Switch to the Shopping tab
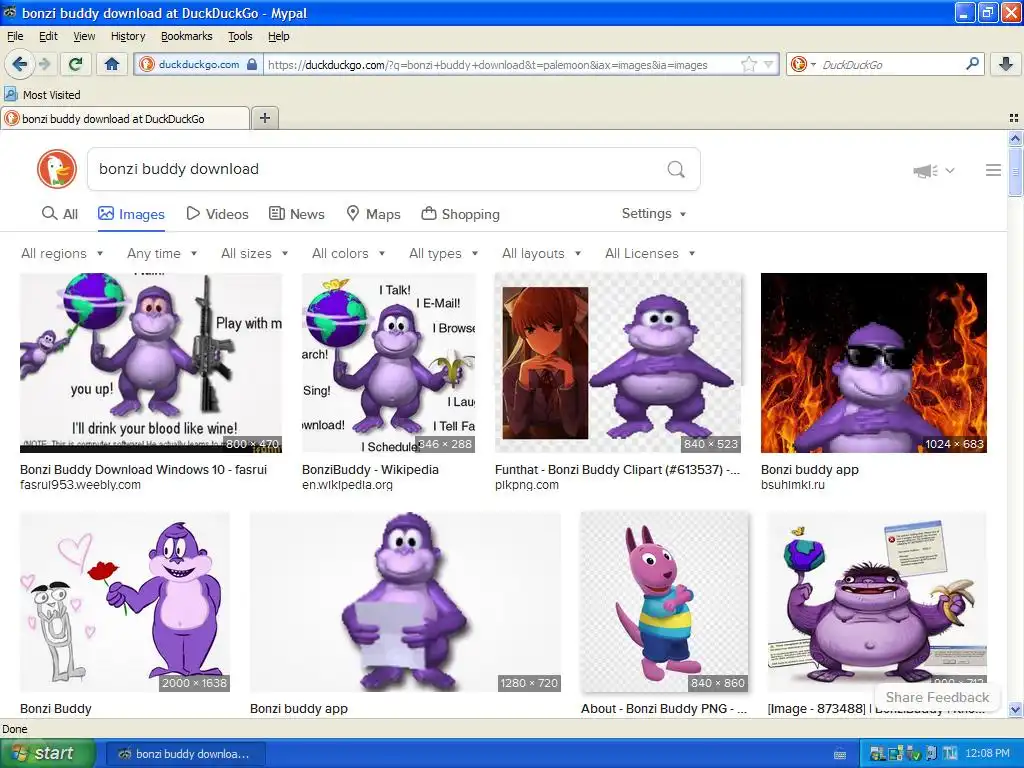The image size is (1024, 768). click(460, 214)
